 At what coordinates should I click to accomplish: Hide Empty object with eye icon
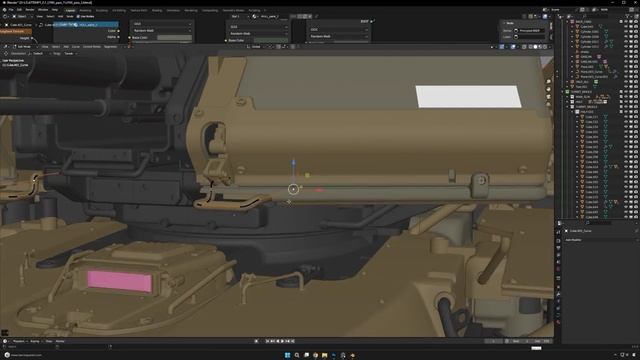point(626,51)
